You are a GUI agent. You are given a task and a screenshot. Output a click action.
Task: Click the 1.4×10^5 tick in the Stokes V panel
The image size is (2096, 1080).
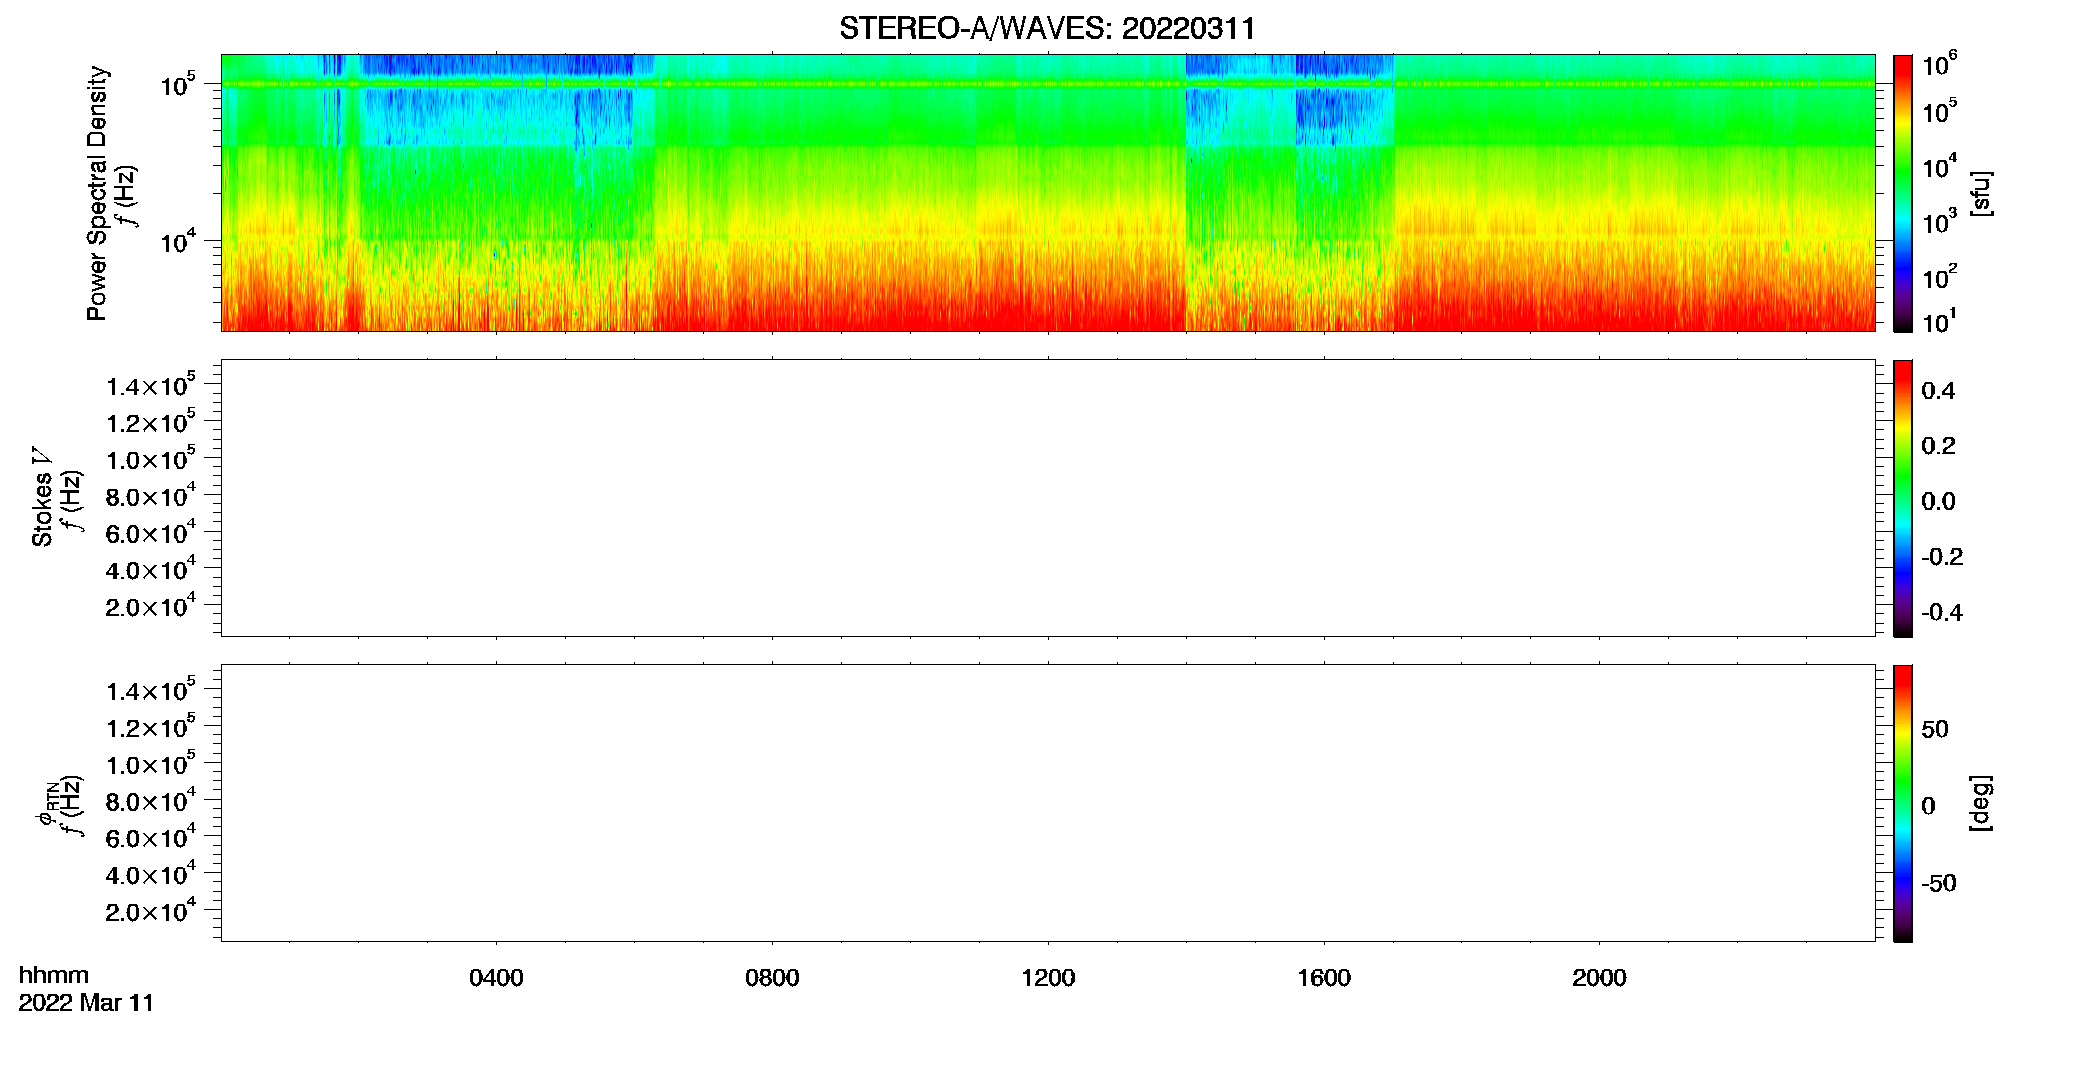(x=151, y=385)
